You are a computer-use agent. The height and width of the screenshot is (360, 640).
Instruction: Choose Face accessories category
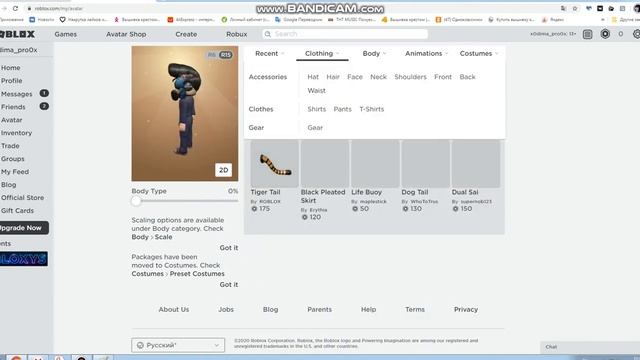click(x=355, y=77)
